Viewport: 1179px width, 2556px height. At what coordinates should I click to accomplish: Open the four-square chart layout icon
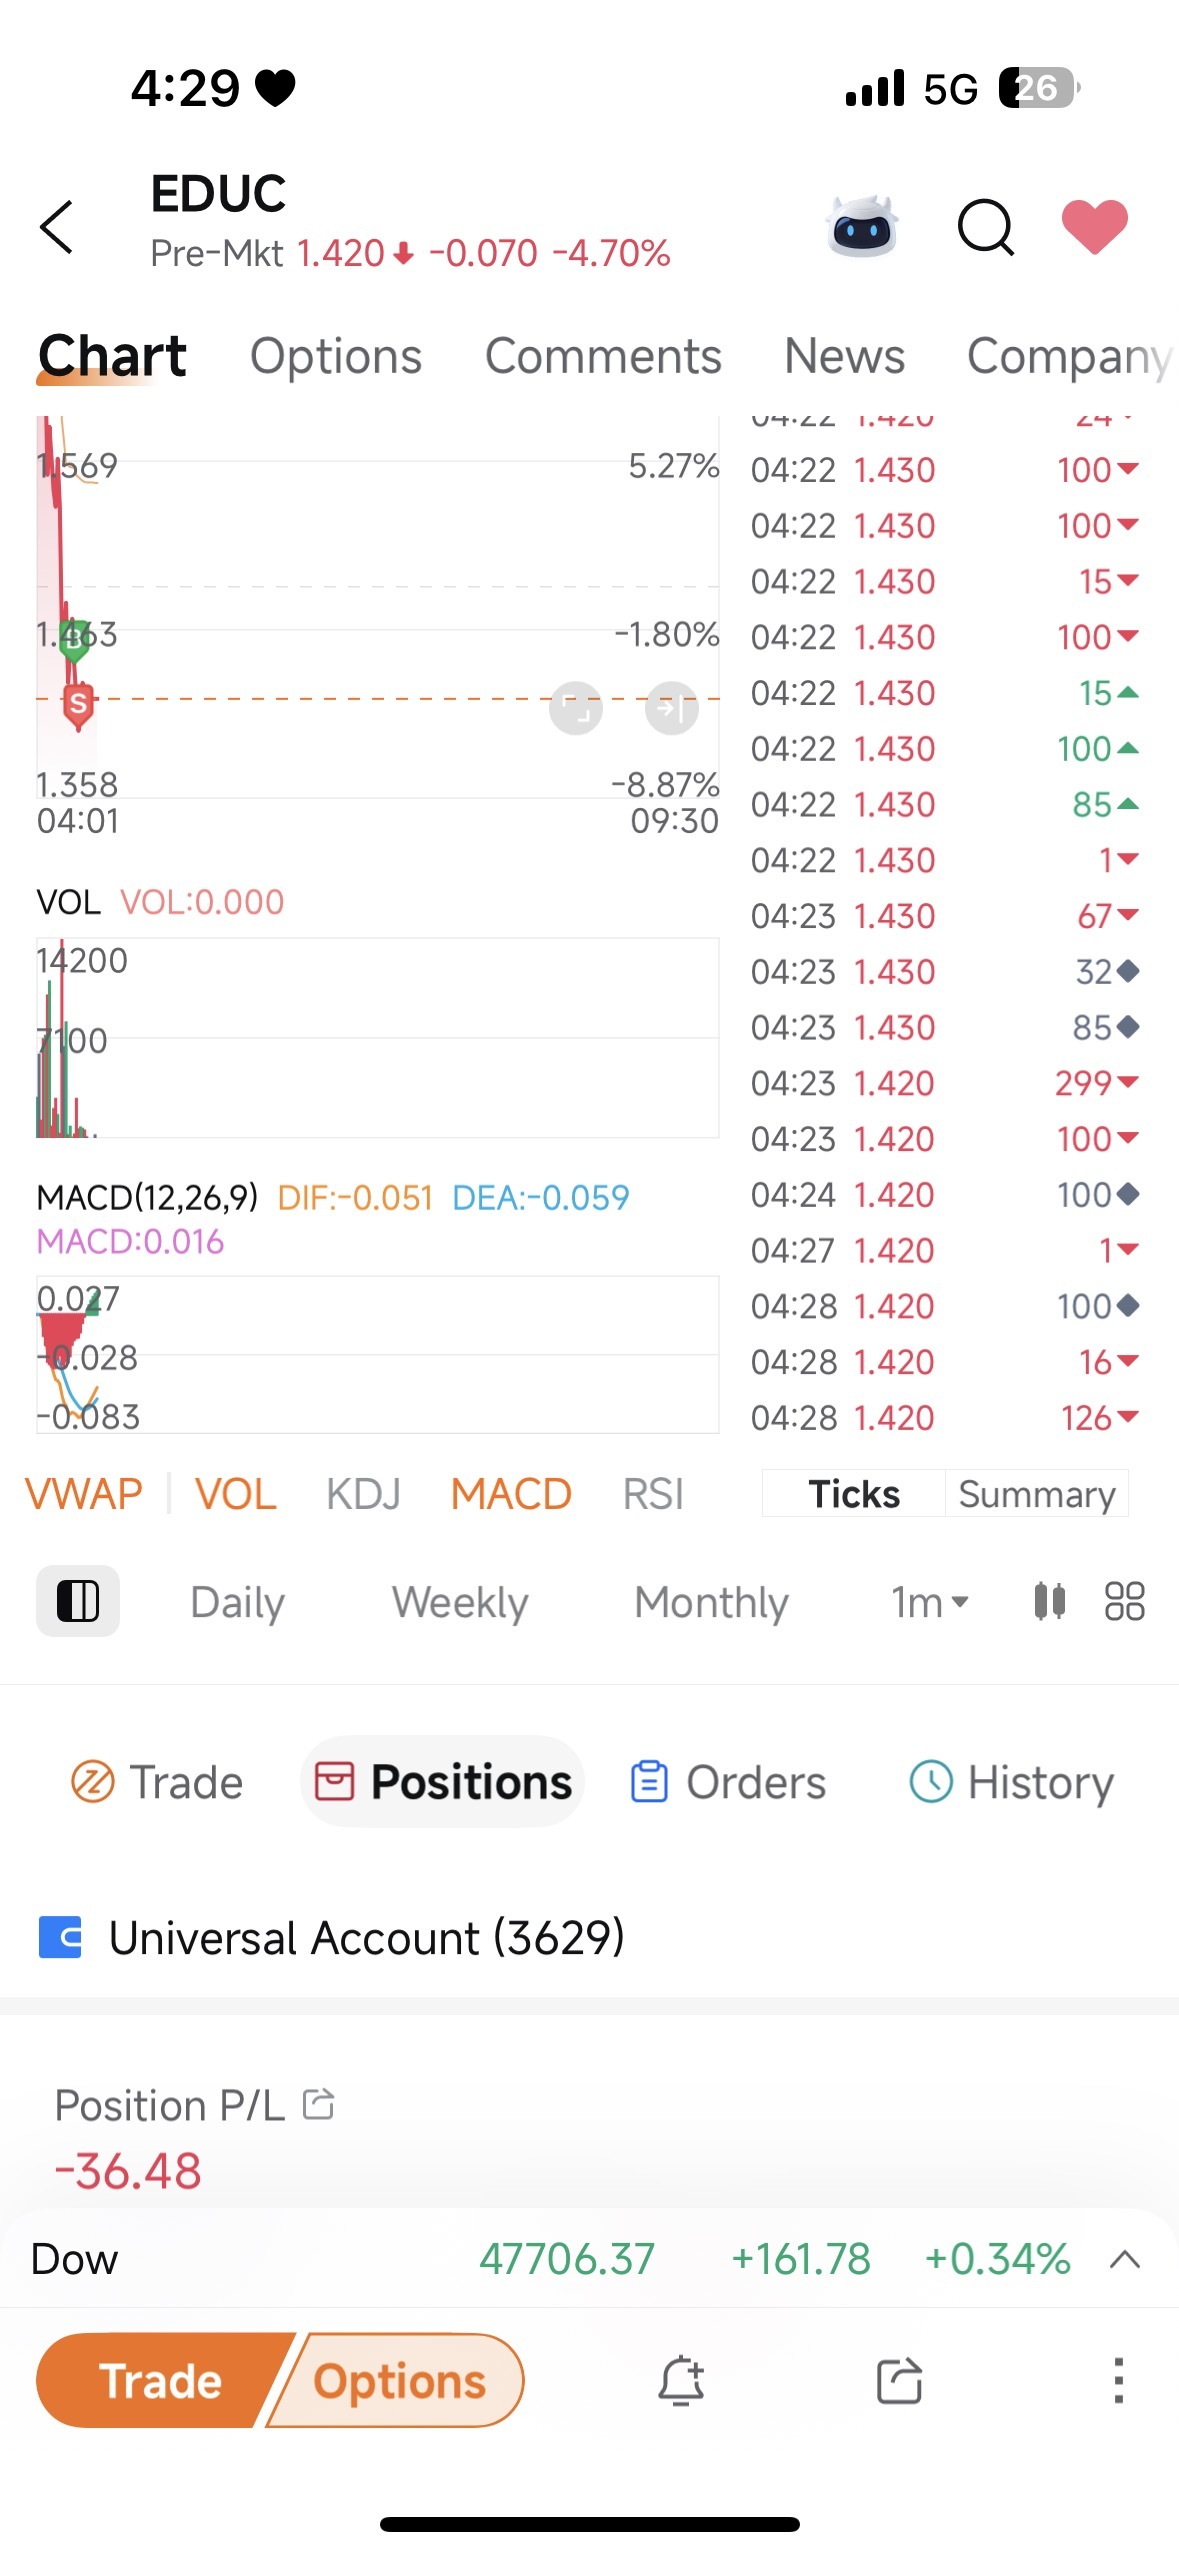pyautogui.click(x=1124, y=1601)
